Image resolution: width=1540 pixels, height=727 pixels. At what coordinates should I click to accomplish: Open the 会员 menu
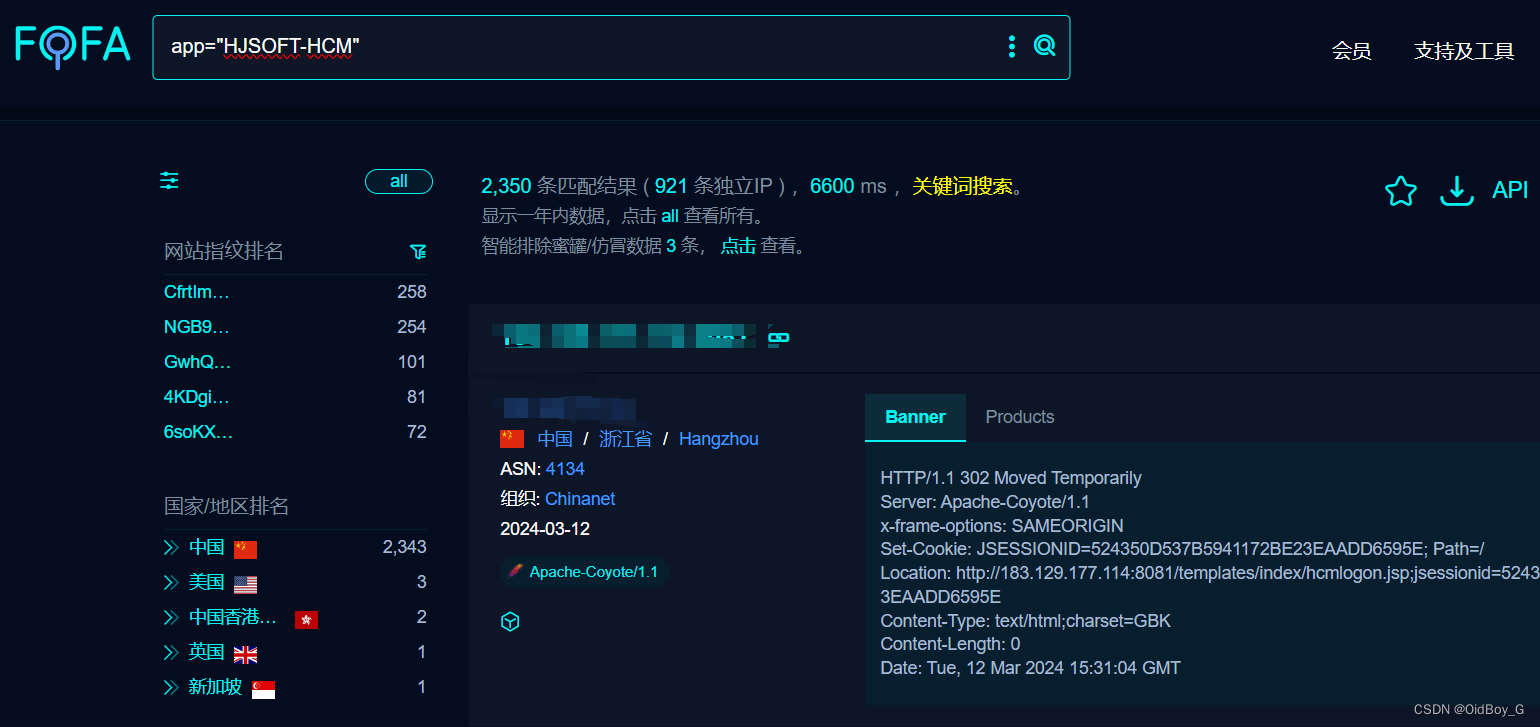[x=1351, y=51]
